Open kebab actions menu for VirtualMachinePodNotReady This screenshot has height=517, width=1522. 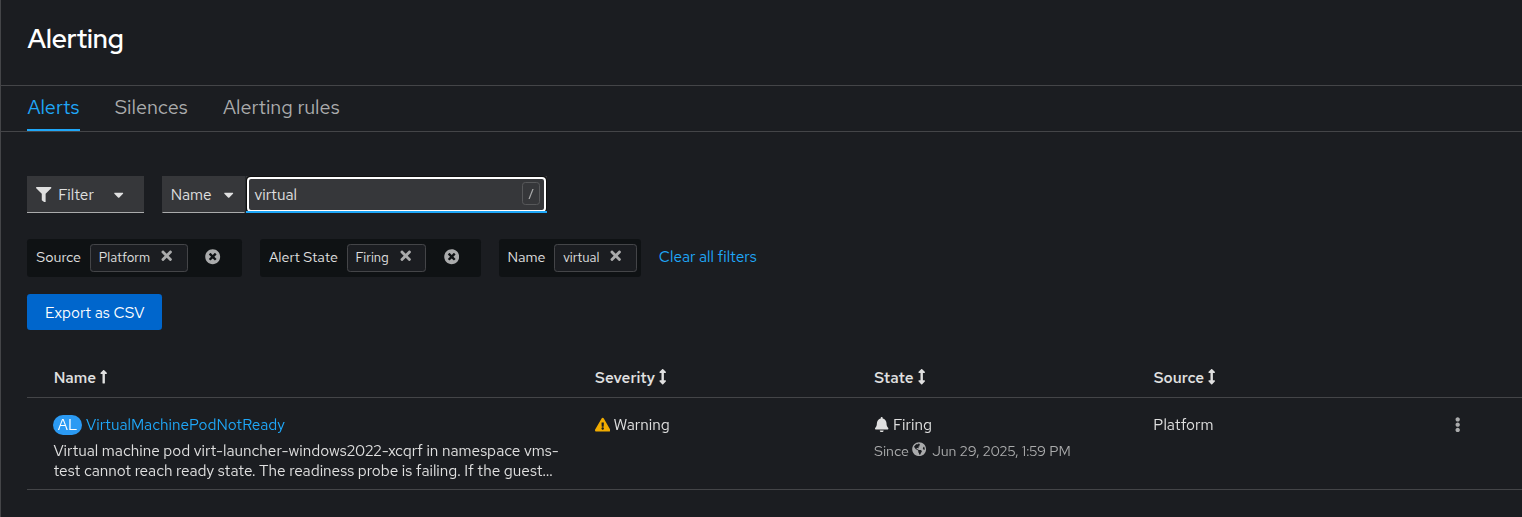pos(1457,425)
